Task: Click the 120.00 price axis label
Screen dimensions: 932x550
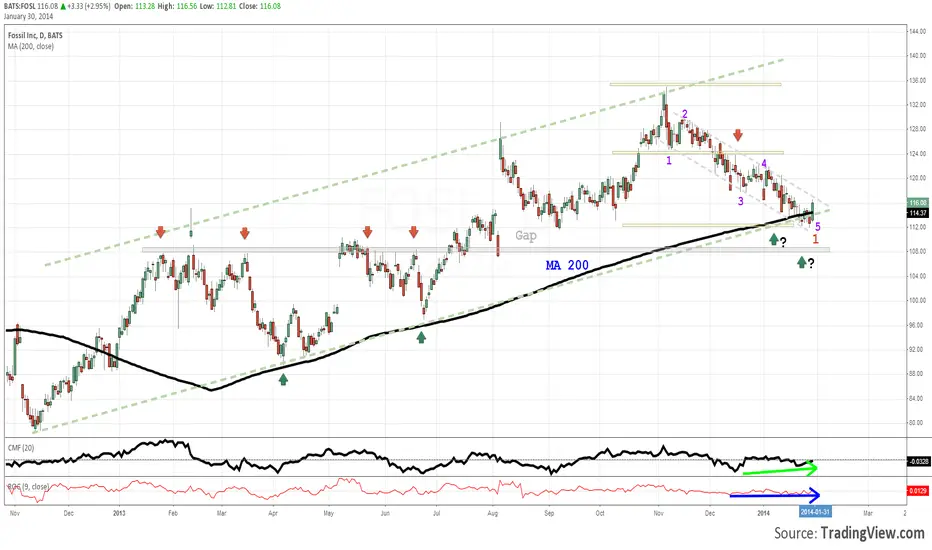Action: [x=917, y=178]
